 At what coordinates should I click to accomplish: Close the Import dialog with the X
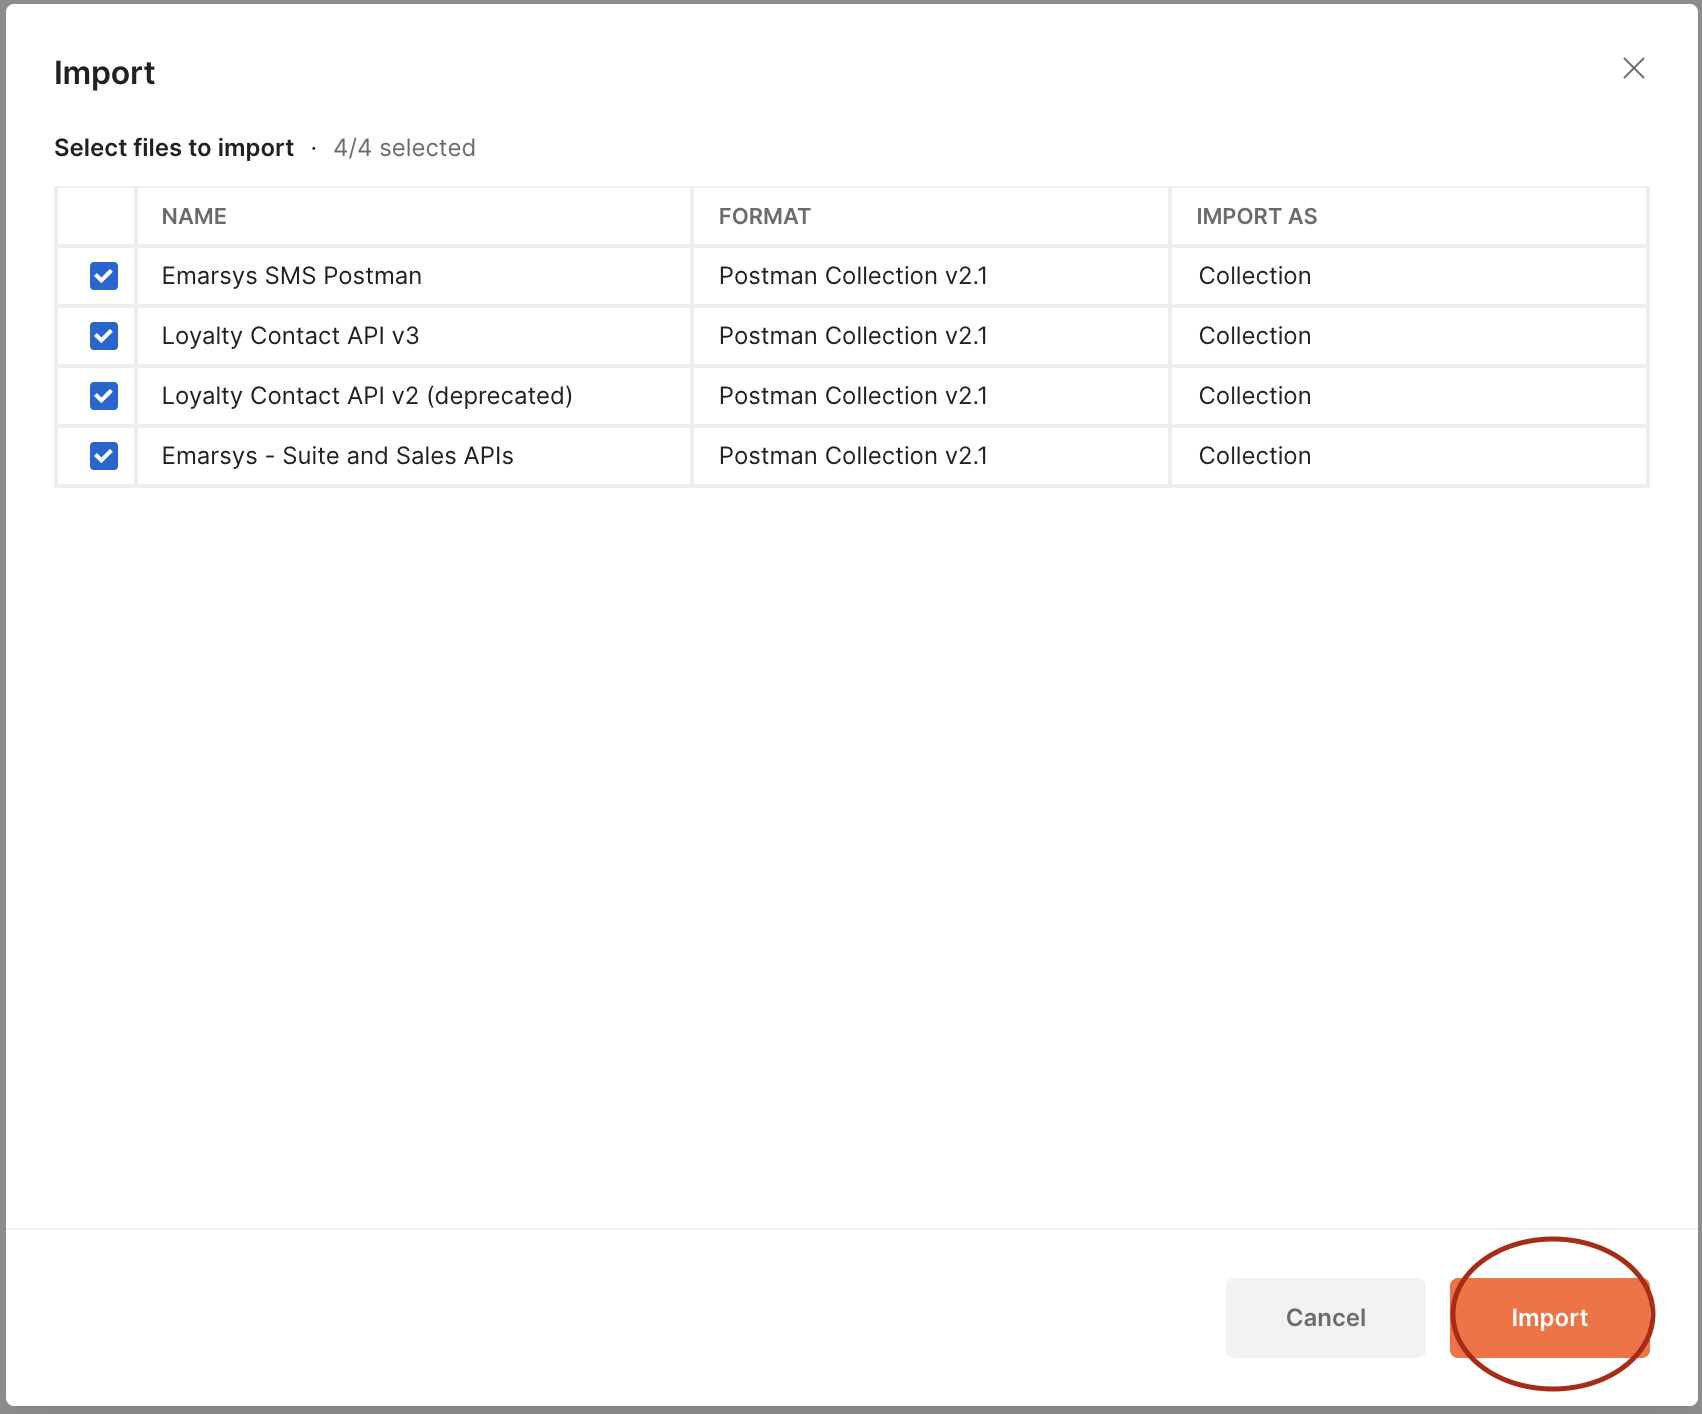tap(1633, 68)
